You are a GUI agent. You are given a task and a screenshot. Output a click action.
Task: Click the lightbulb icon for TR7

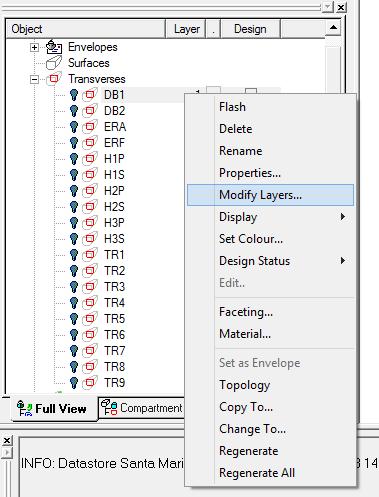pyautogui.click(x=74, y=351)
